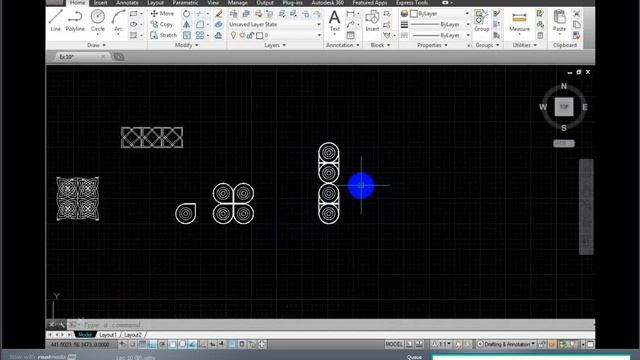Click the N compass direction on ViewCube
The width and height of the screenshot is (640, 360).
564,86
